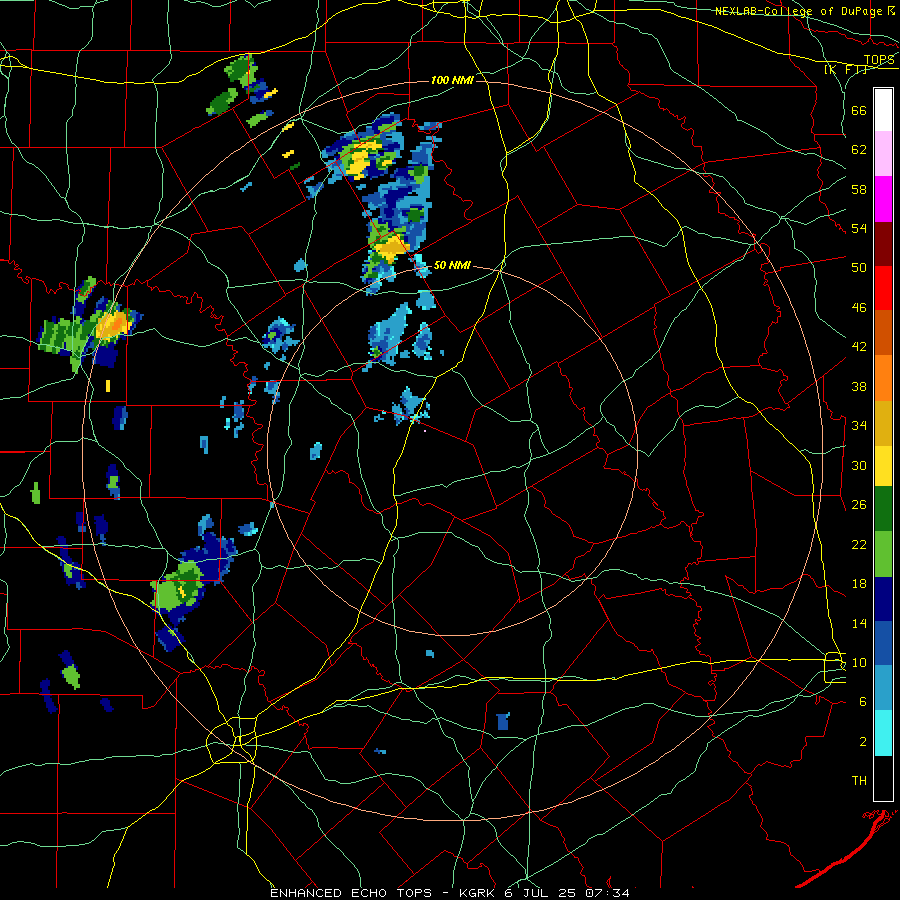Click the "10" legend value
Image resolution: width=900 pixels, height=900 pixels.
point(859,662)
